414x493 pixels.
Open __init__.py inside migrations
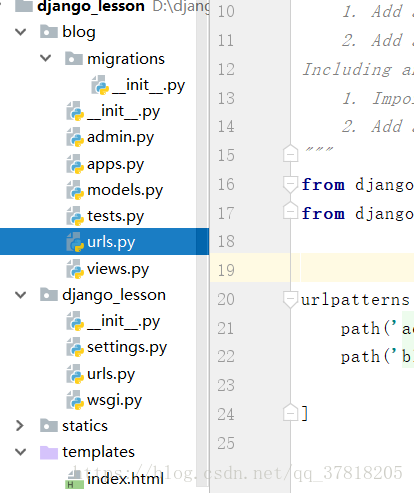pyautogui.click(x=148, y=85)
